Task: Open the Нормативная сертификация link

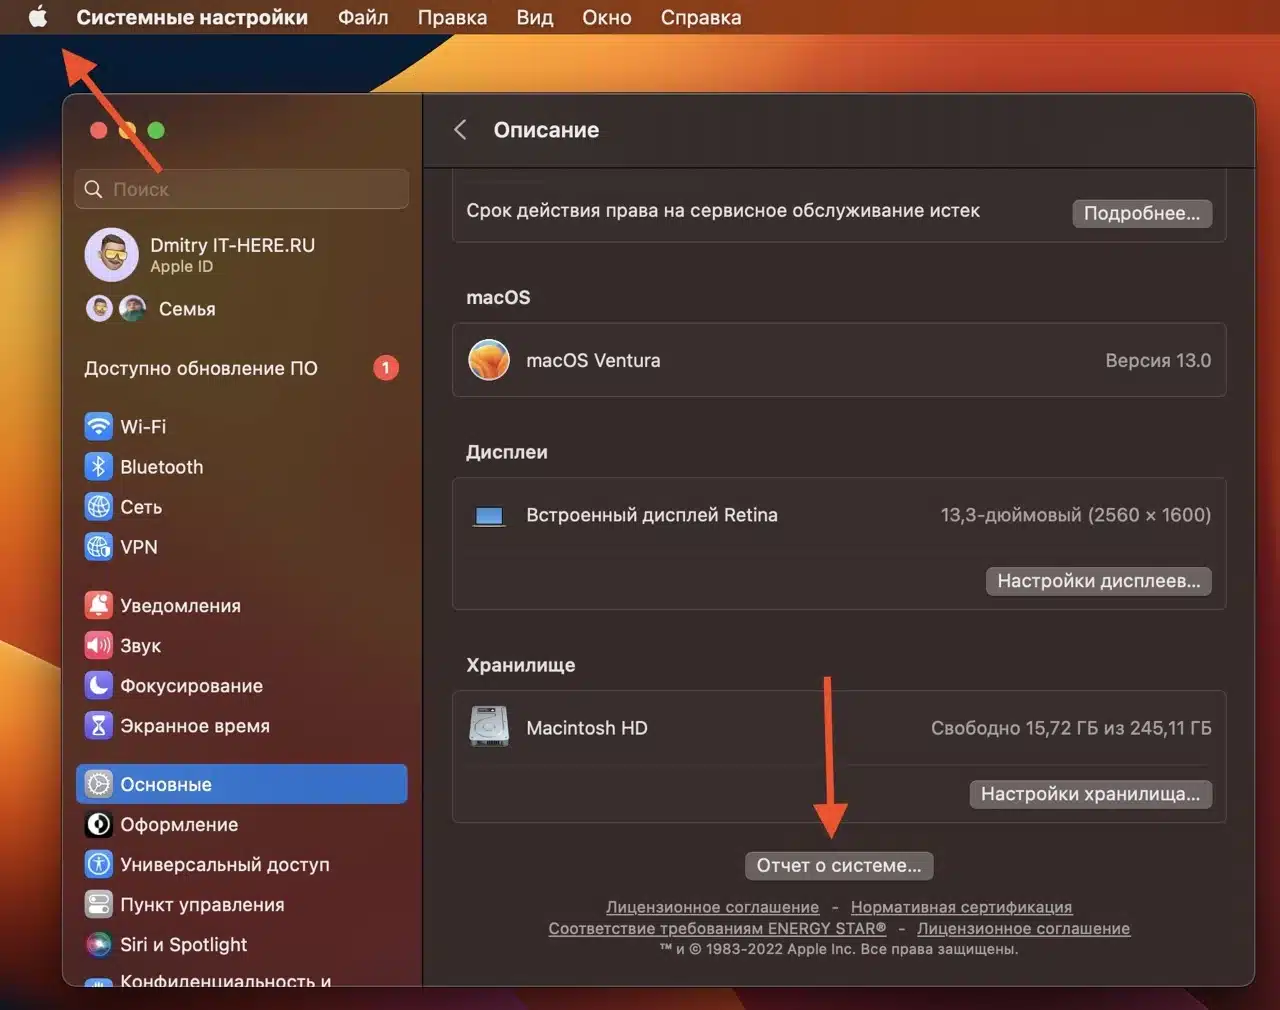Action: tap(961, 907)
